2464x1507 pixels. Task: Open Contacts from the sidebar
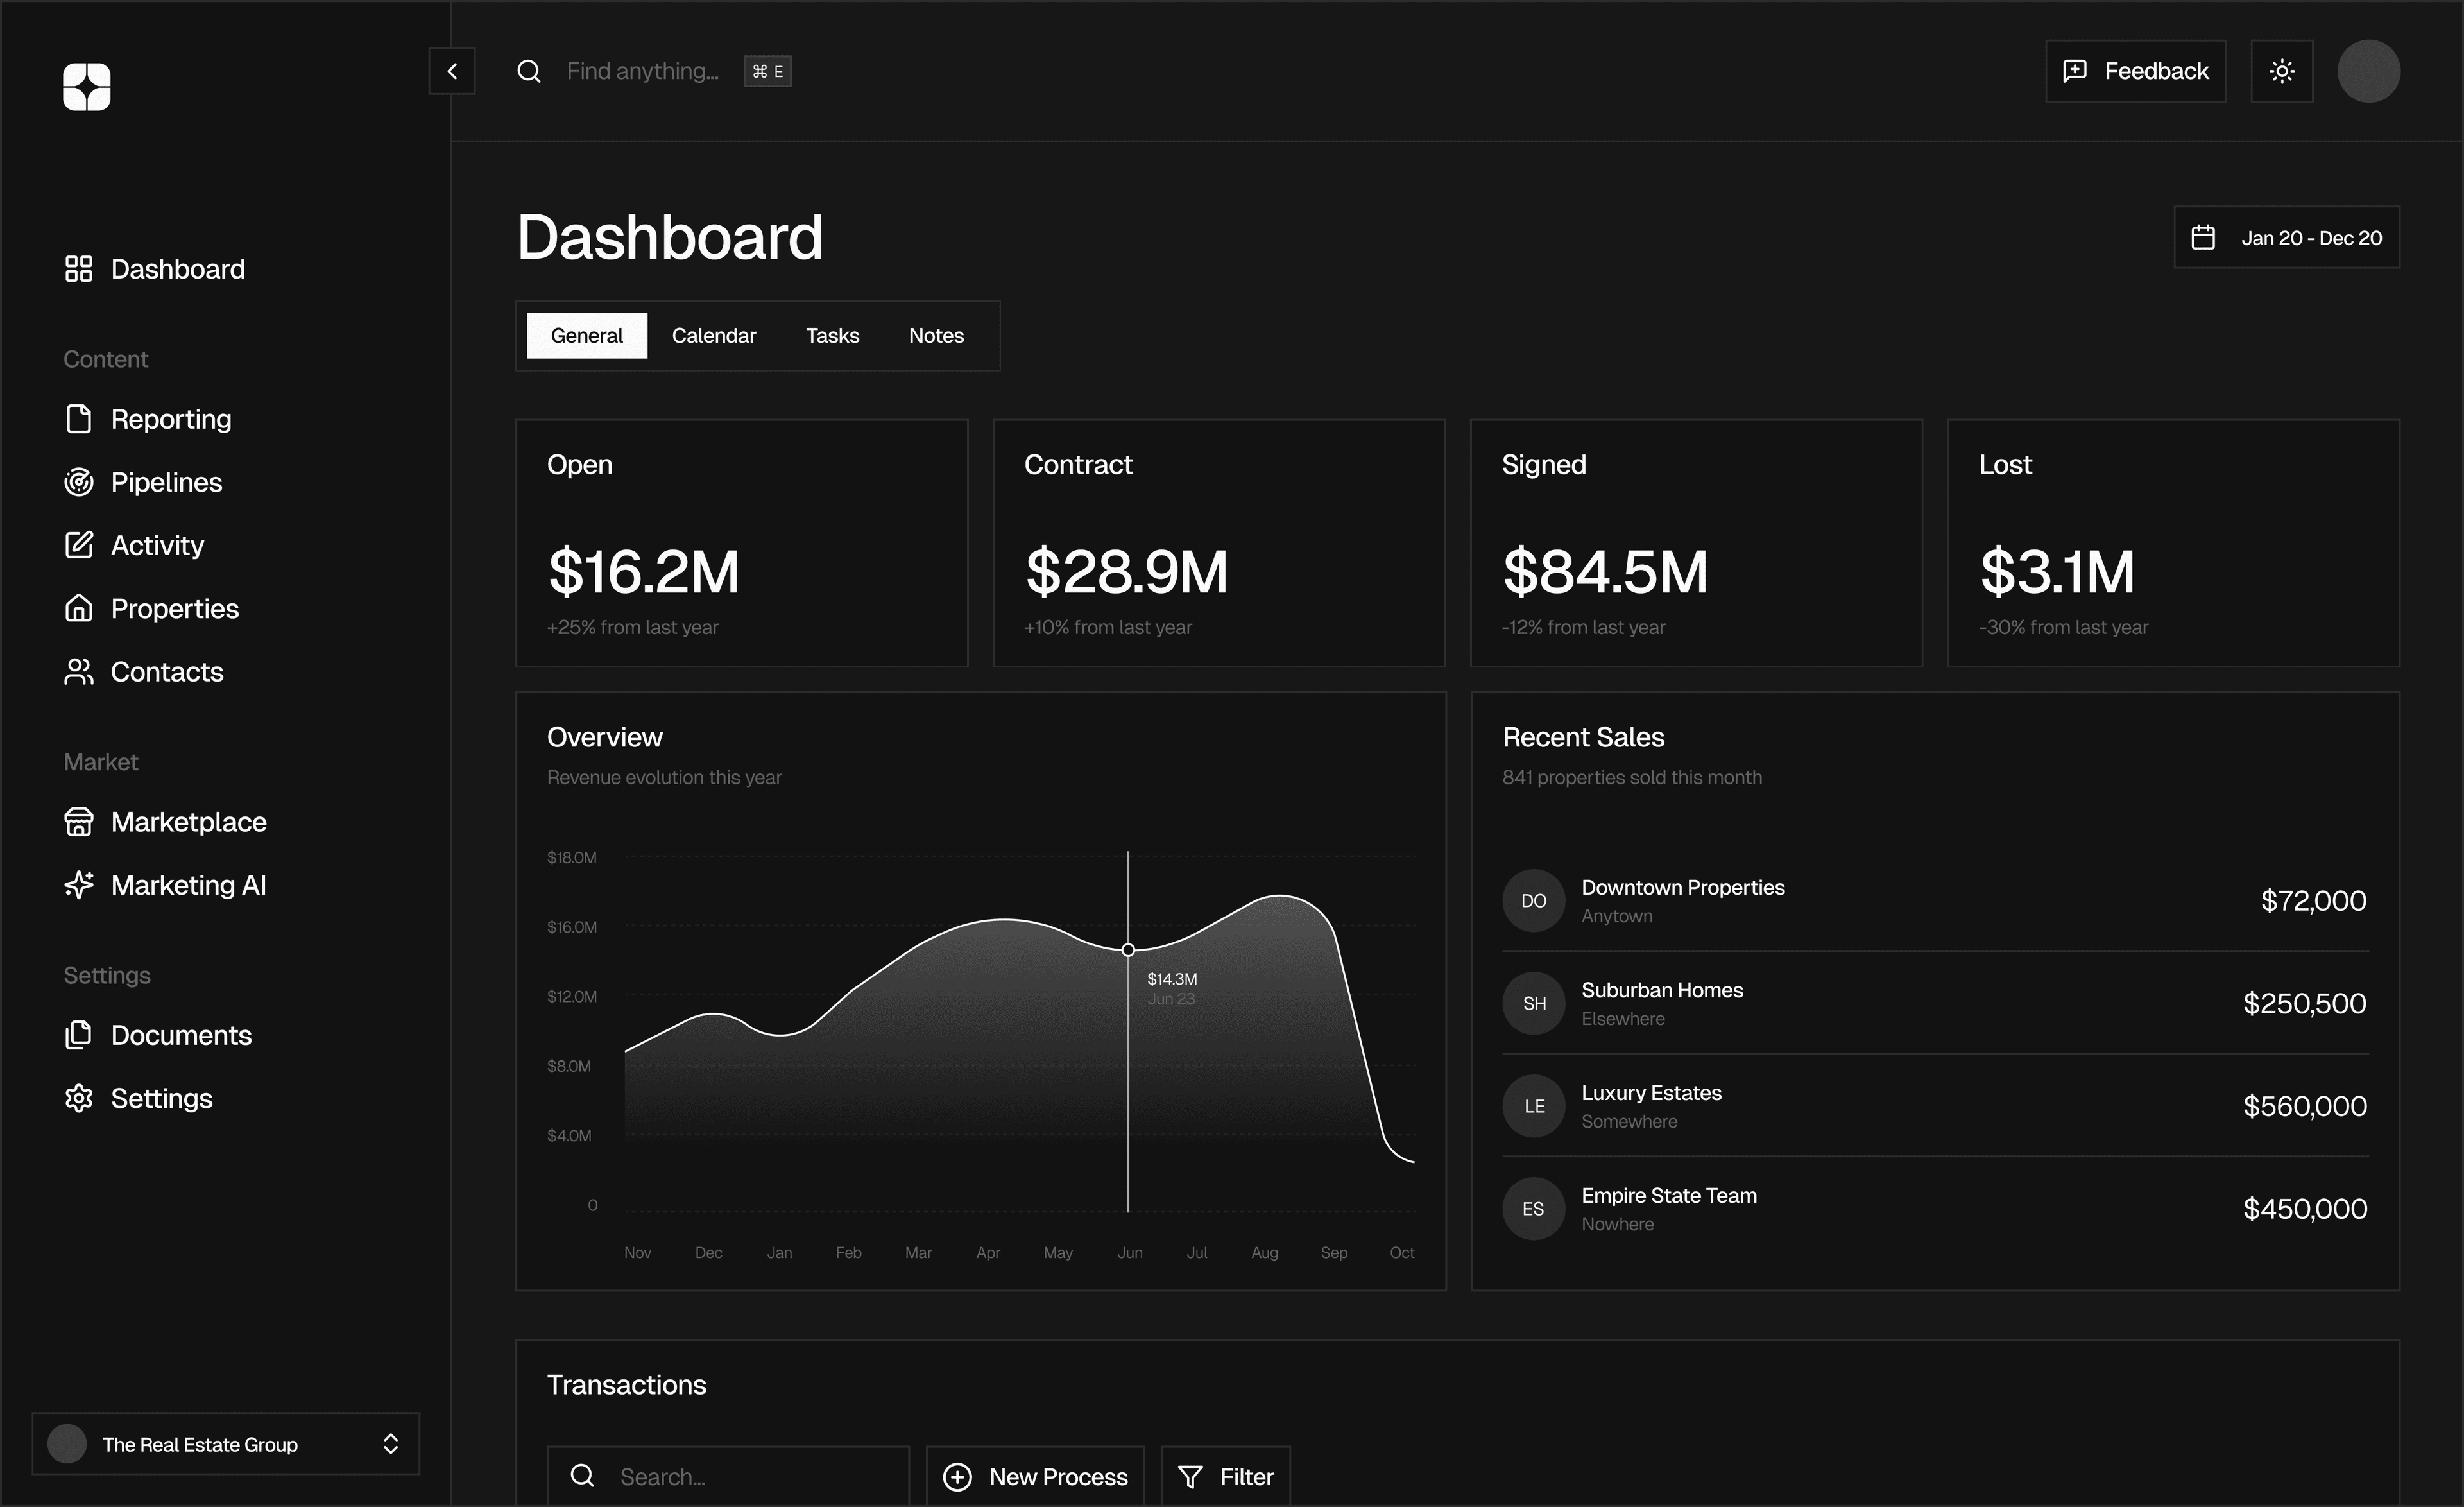point(167,671)
